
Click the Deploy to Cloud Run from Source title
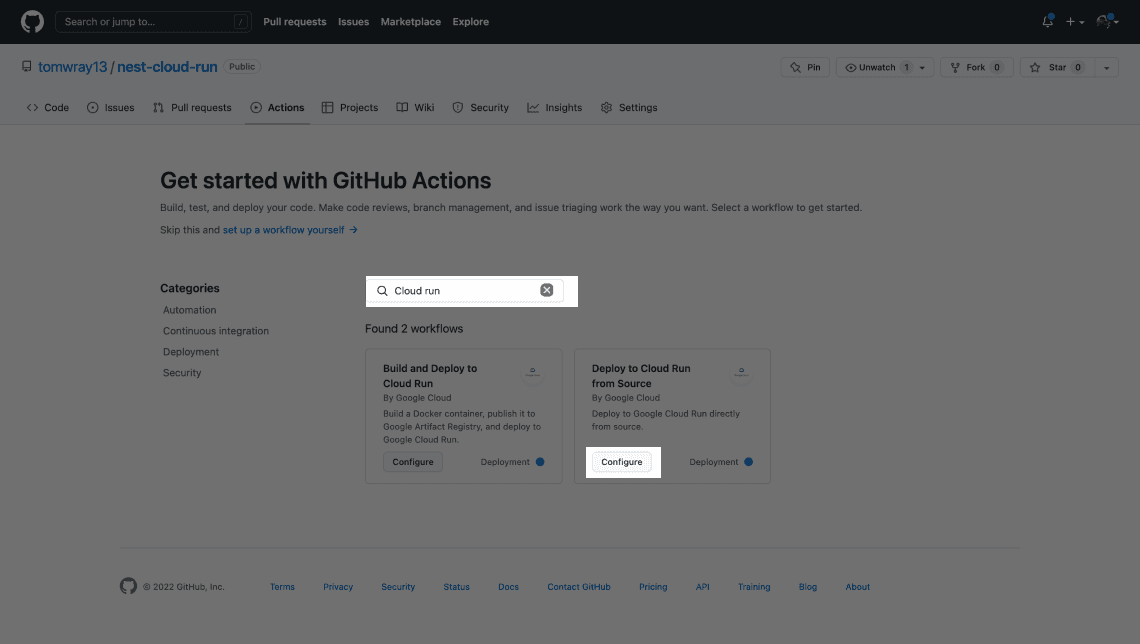point(641,376)
